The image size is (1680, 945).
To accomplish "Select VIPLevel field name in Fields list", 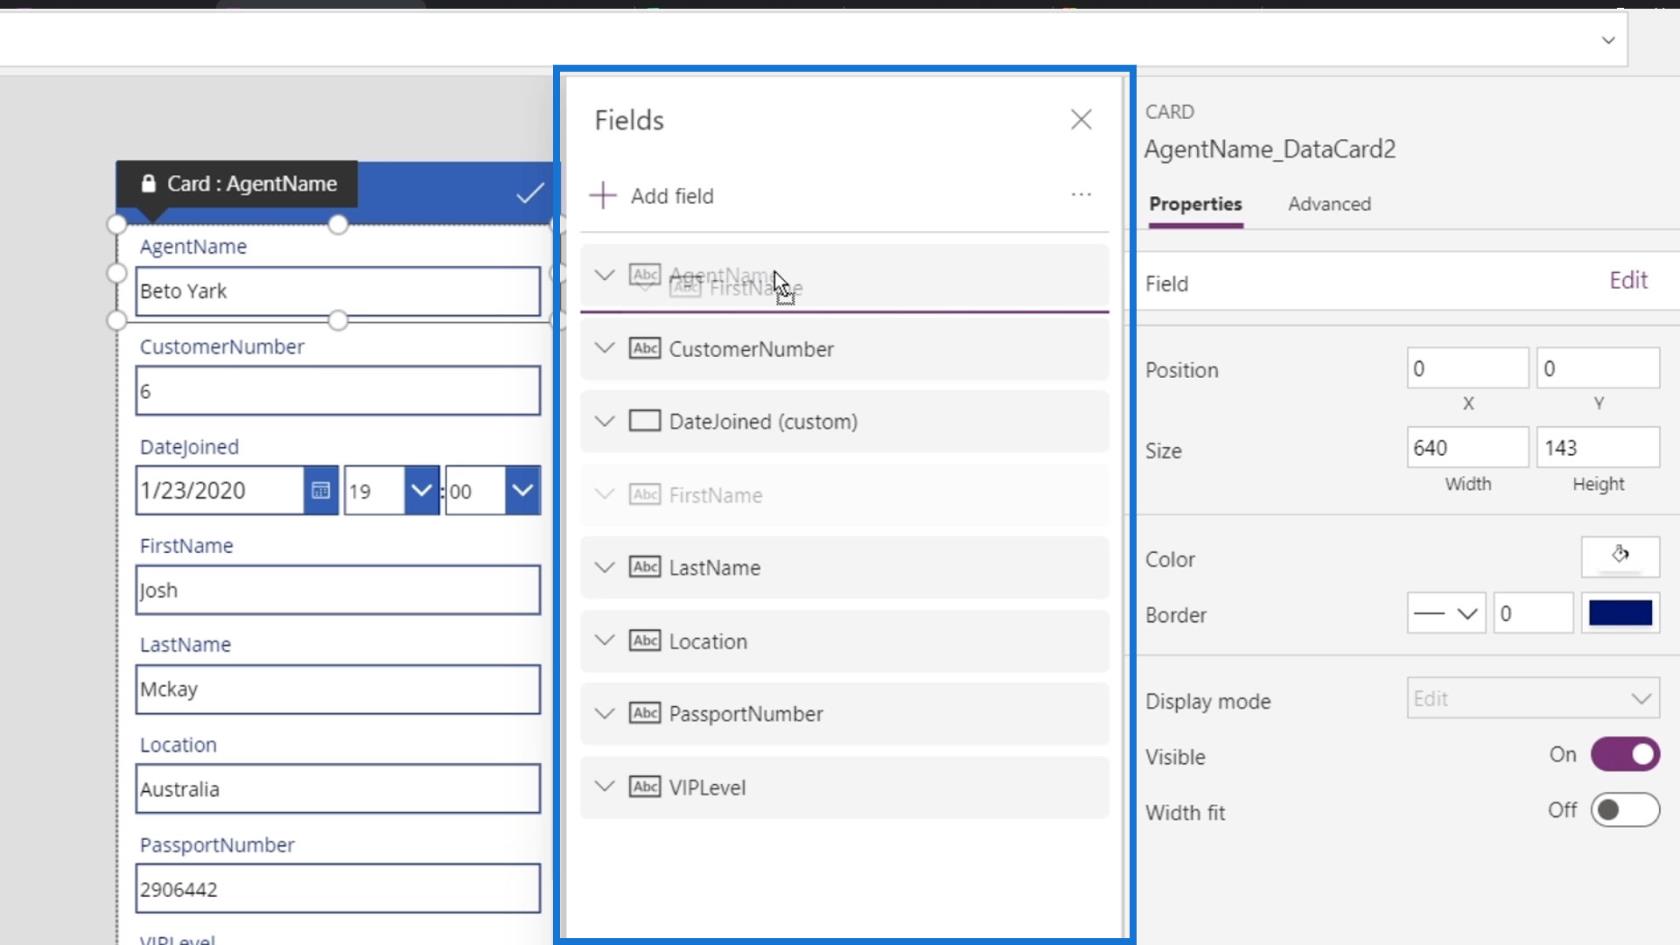I will 707,788.
